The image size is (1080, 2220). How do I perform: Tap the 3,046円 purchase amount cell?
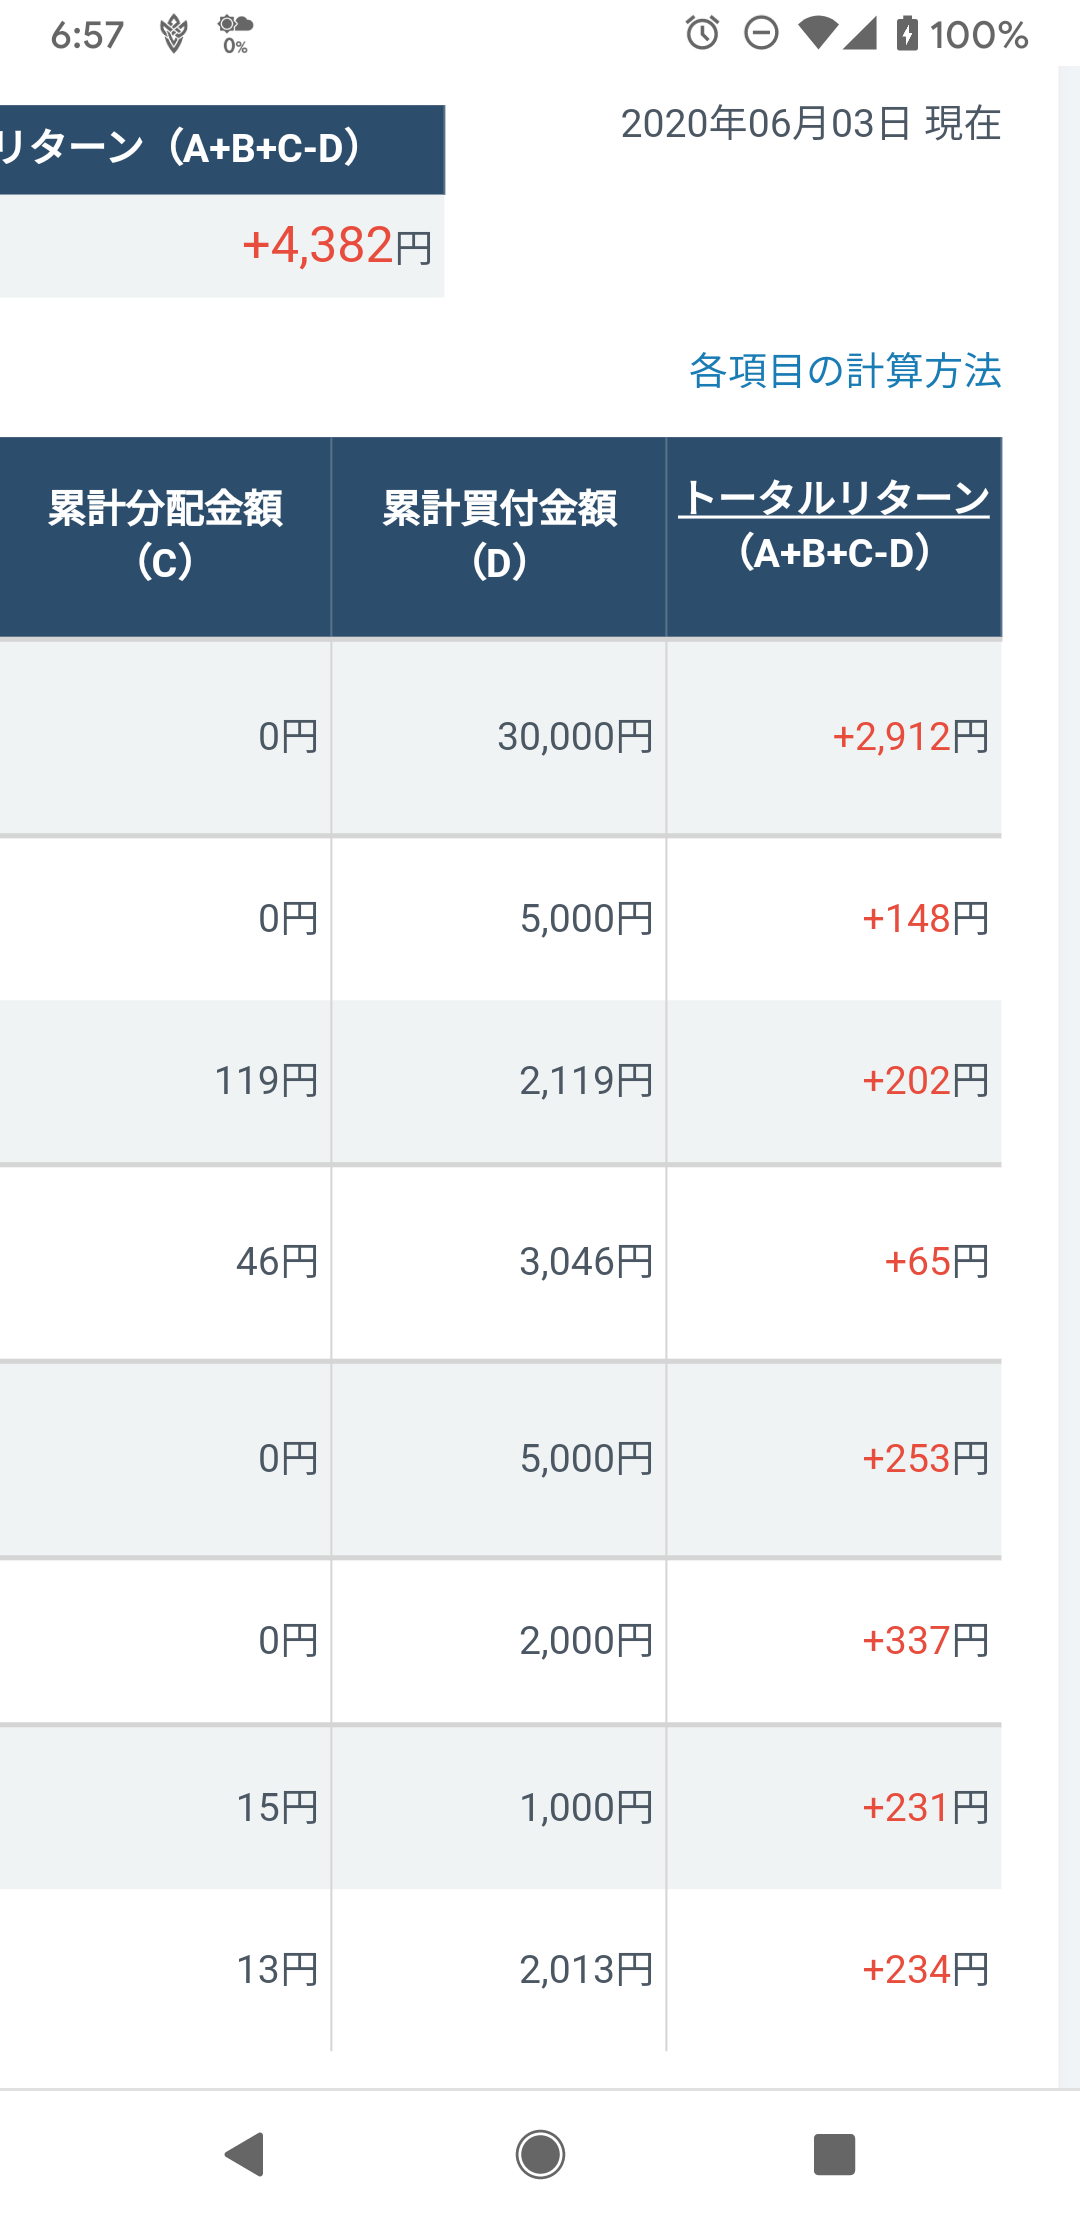point(587,1262)
